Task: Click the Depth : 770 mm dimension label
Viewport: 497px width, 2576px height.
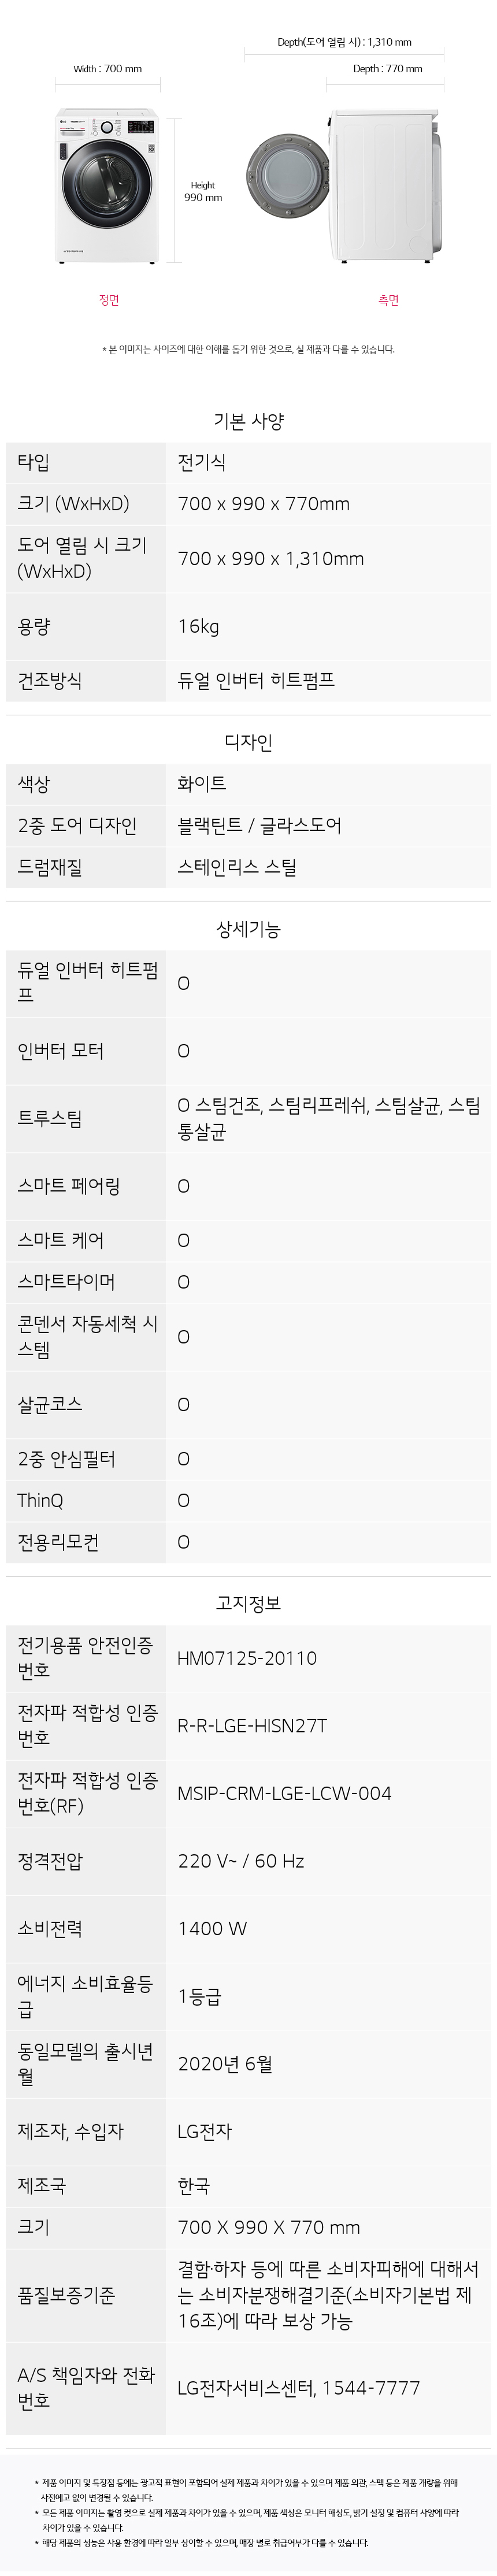Action: [x=387, y=69]
